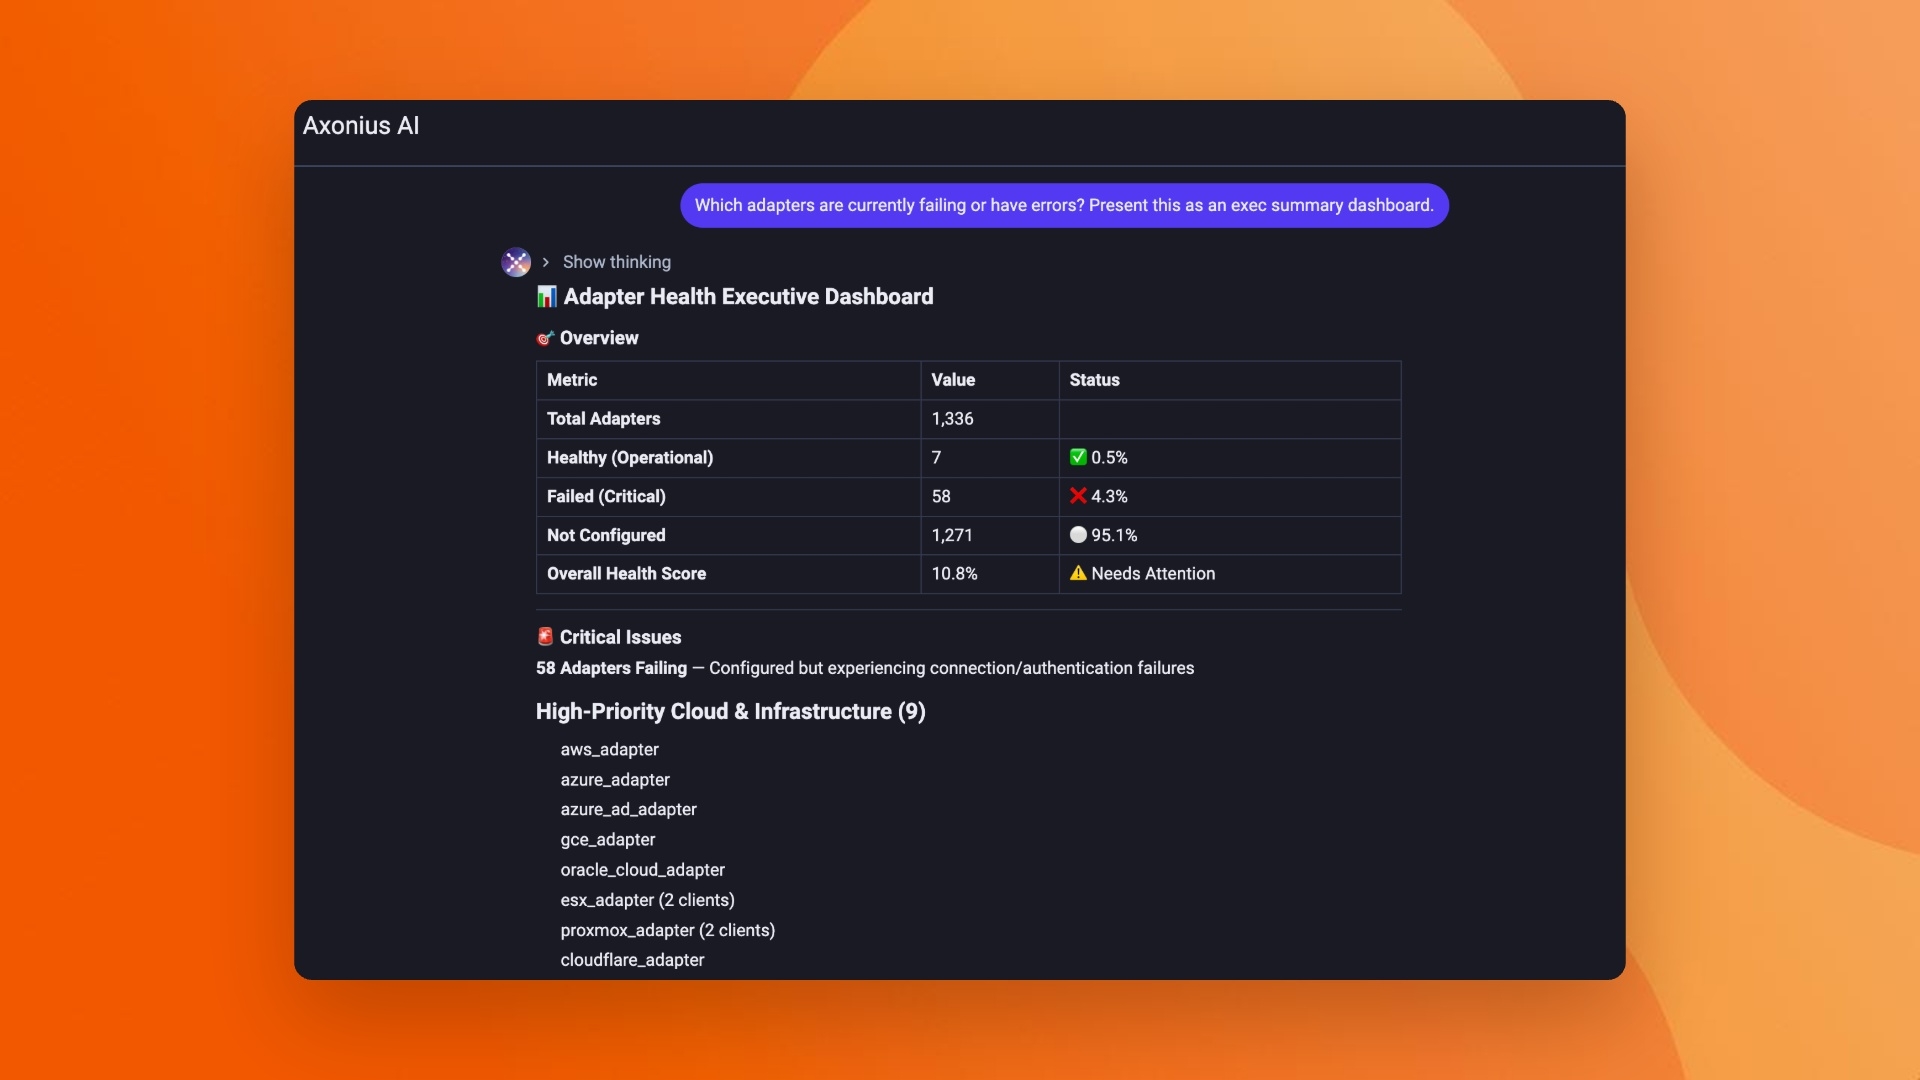Image resolution: width=1920 pixels, height=1080 pixels.
Task: Click the Axonius AI assistant avatar icon
Action: [516, 262]
